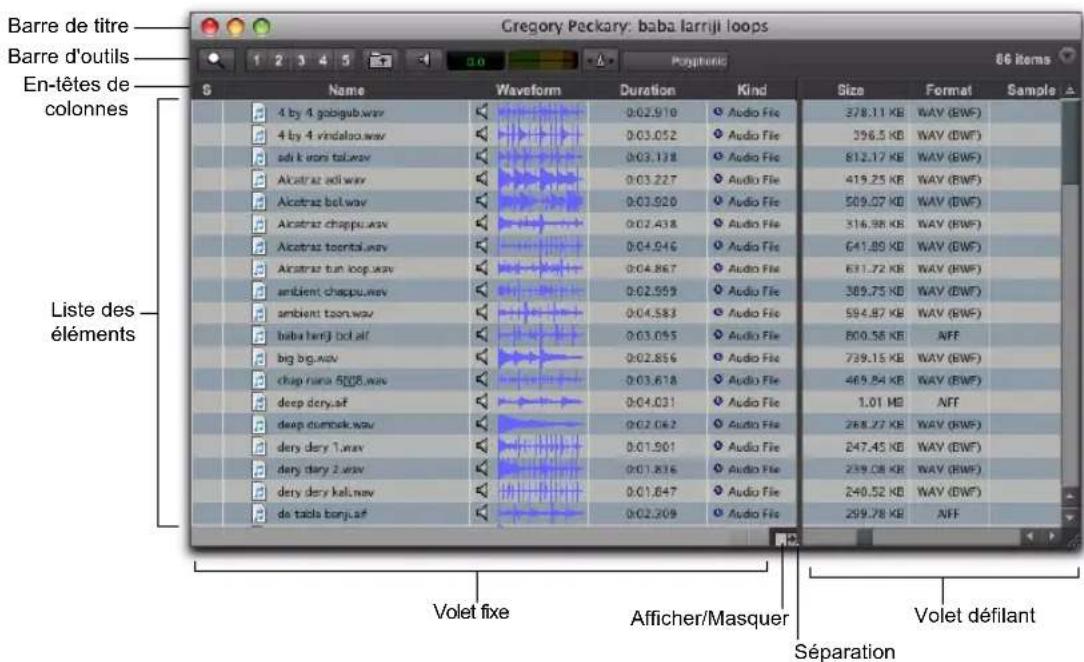
Task: Sort by the Size column header
Action: 850,90
